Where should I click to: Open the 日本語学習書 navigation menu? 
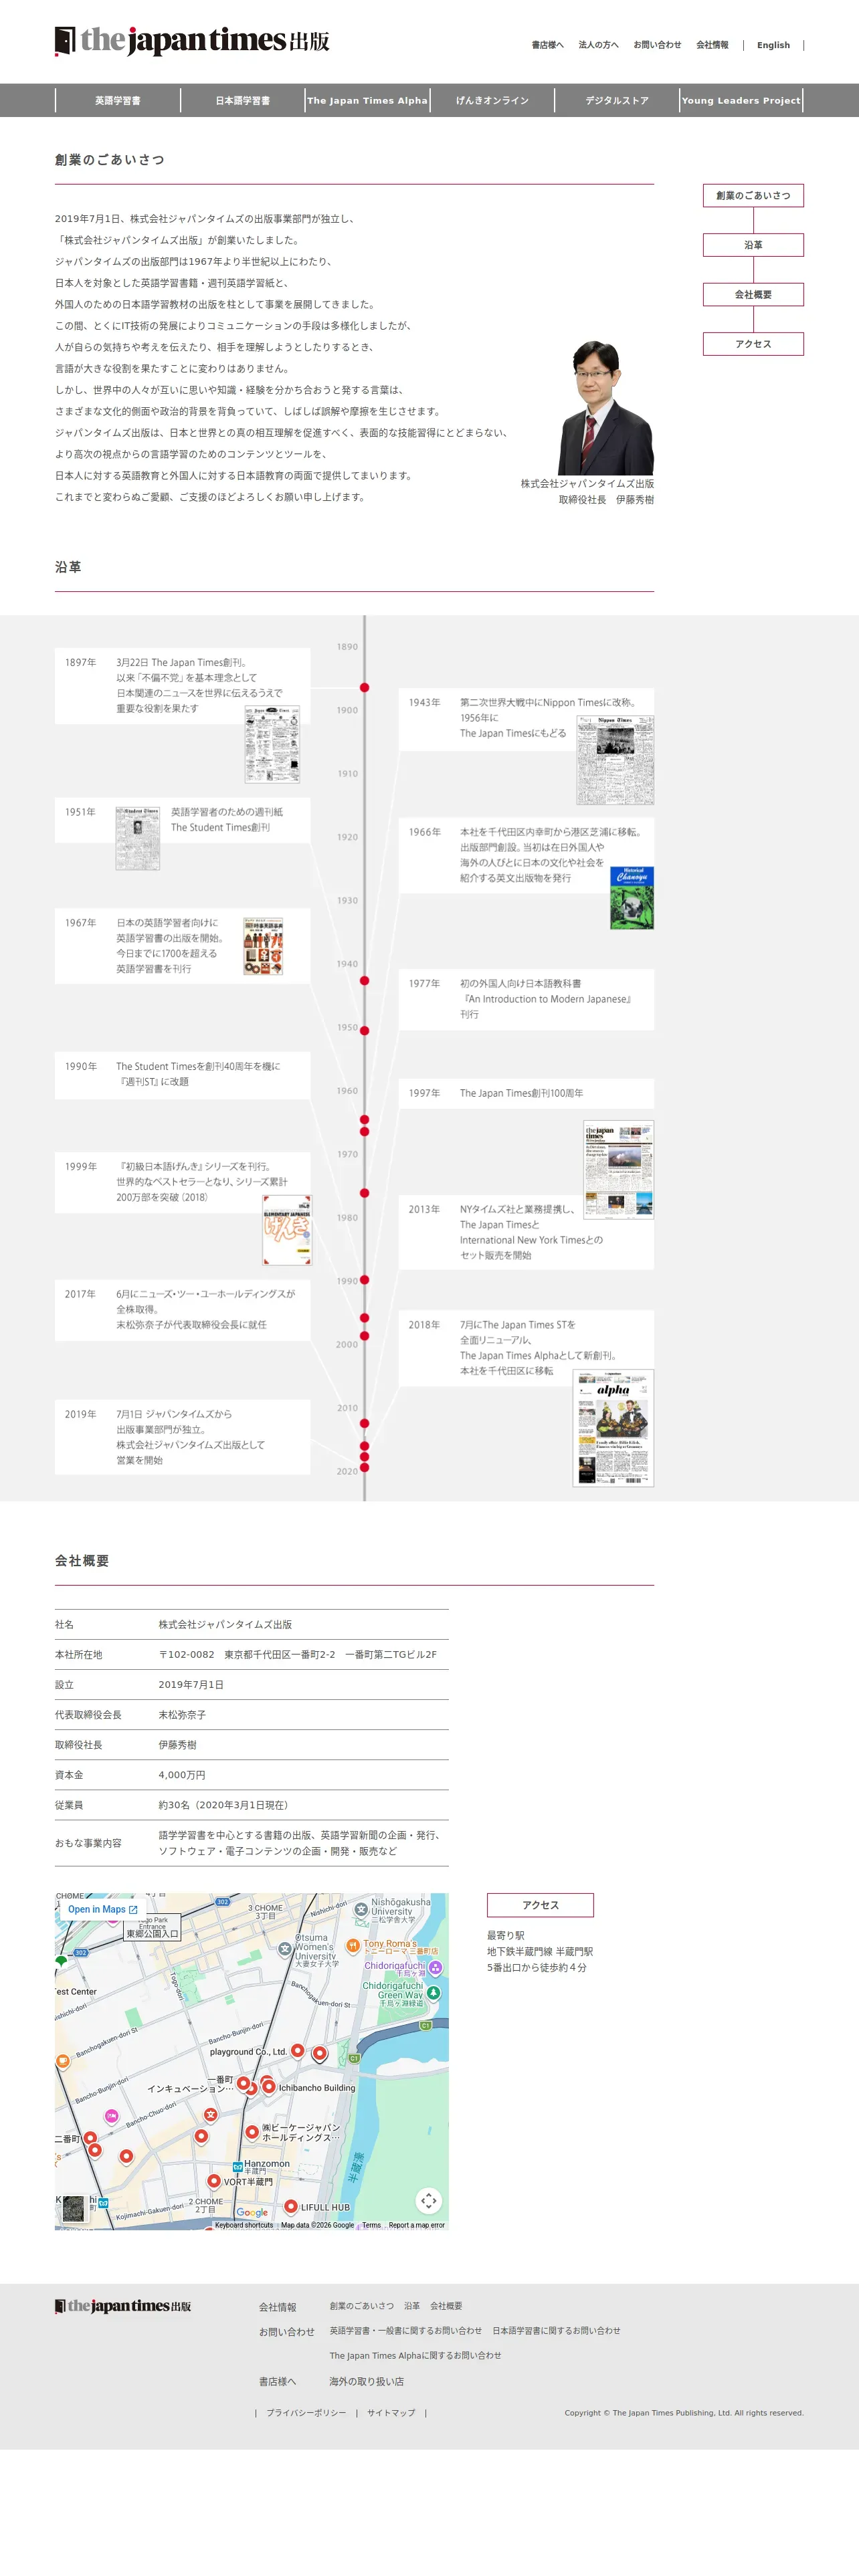pos(243,100)
